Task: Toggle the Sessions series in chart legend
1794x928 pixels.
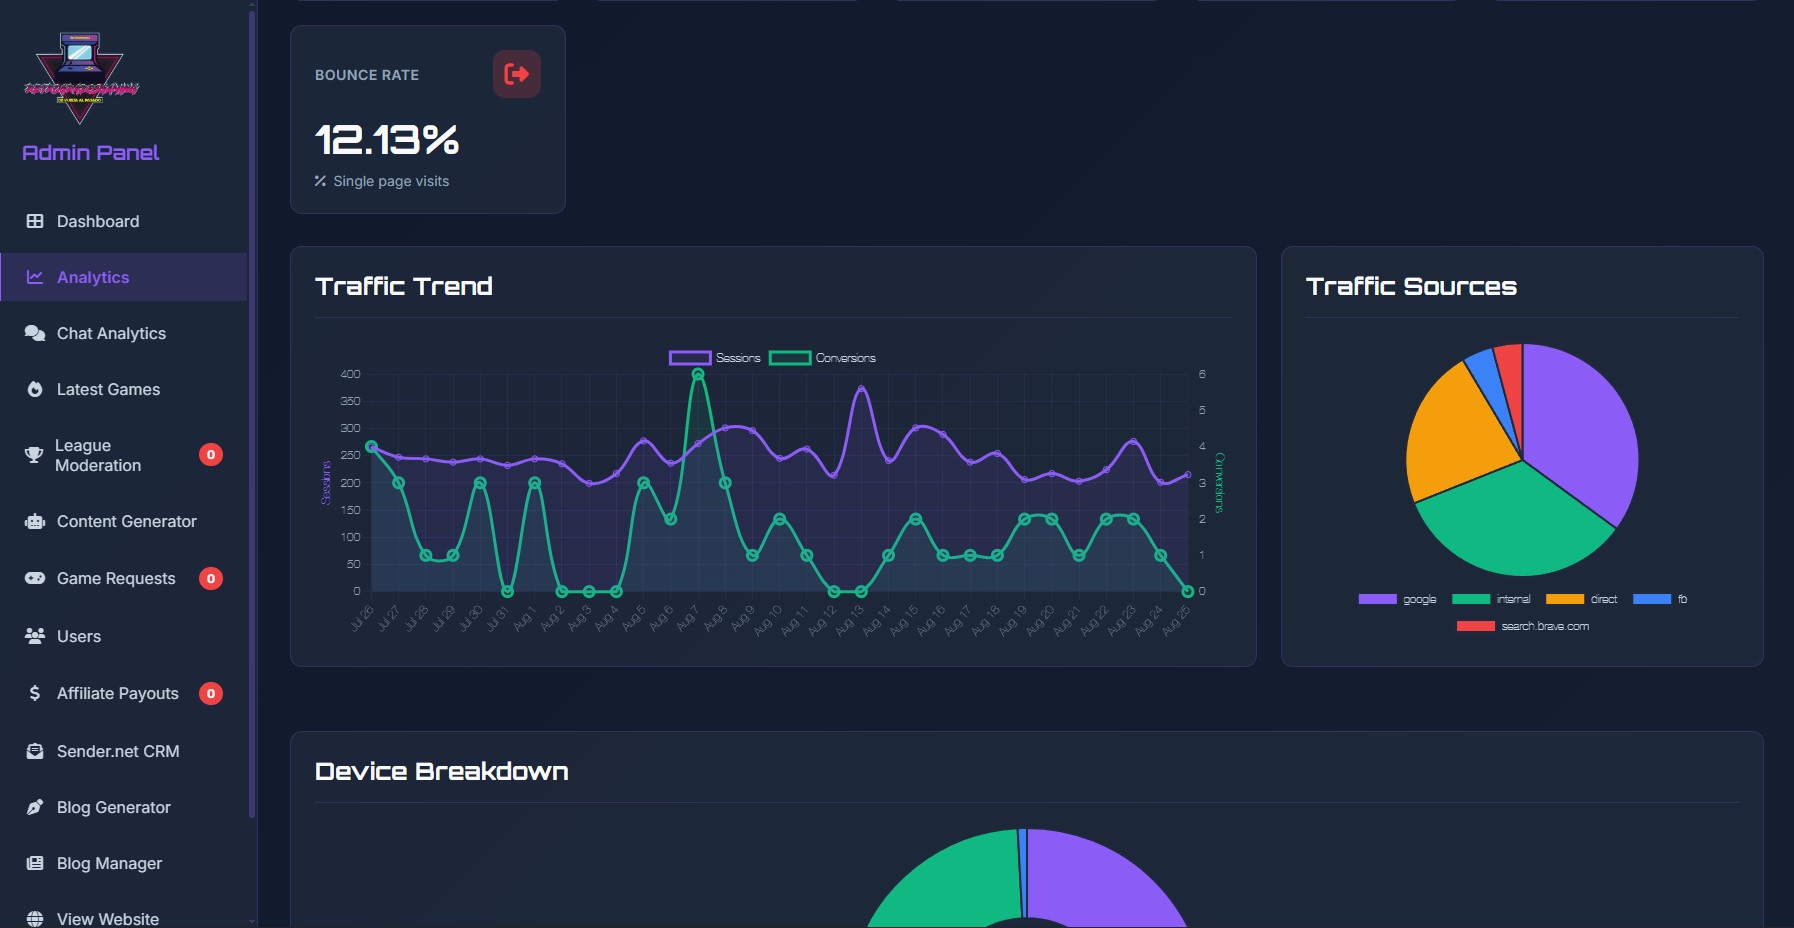Action: pos(715,358)
